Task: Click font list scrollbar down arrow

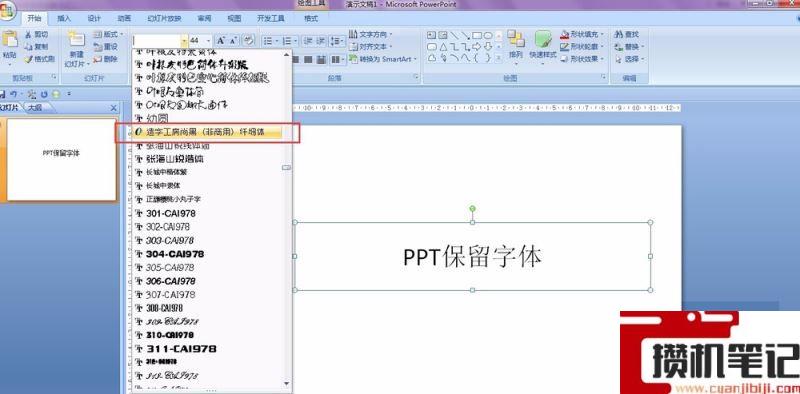Action: [x=287, y=383]
